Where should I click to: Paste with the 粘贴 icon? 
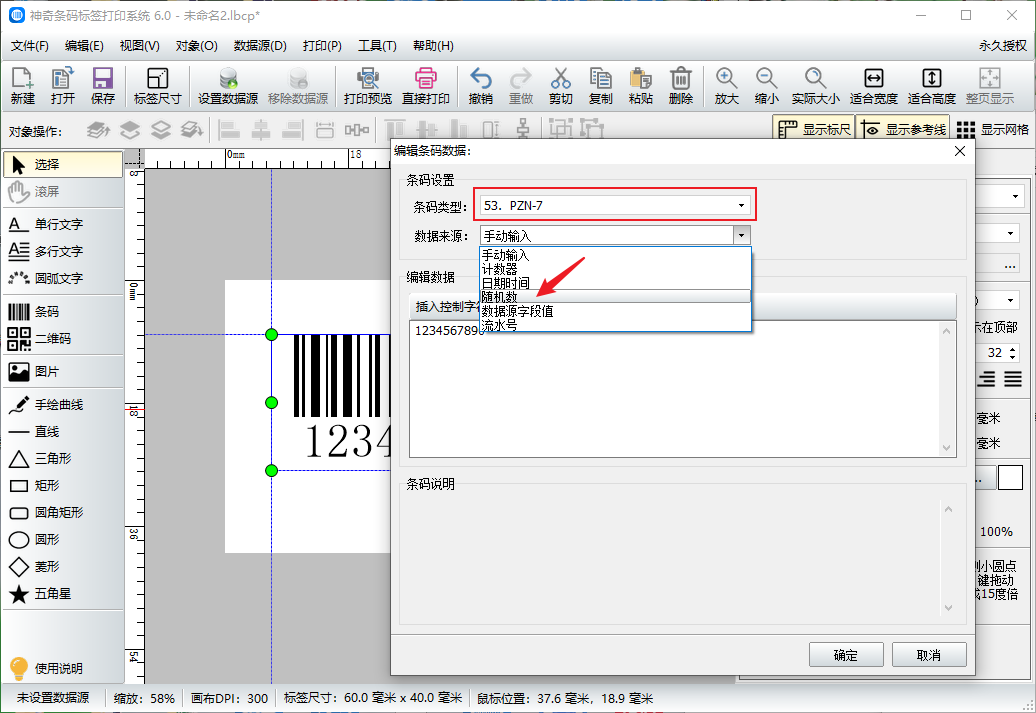click(x=640, y=86)
